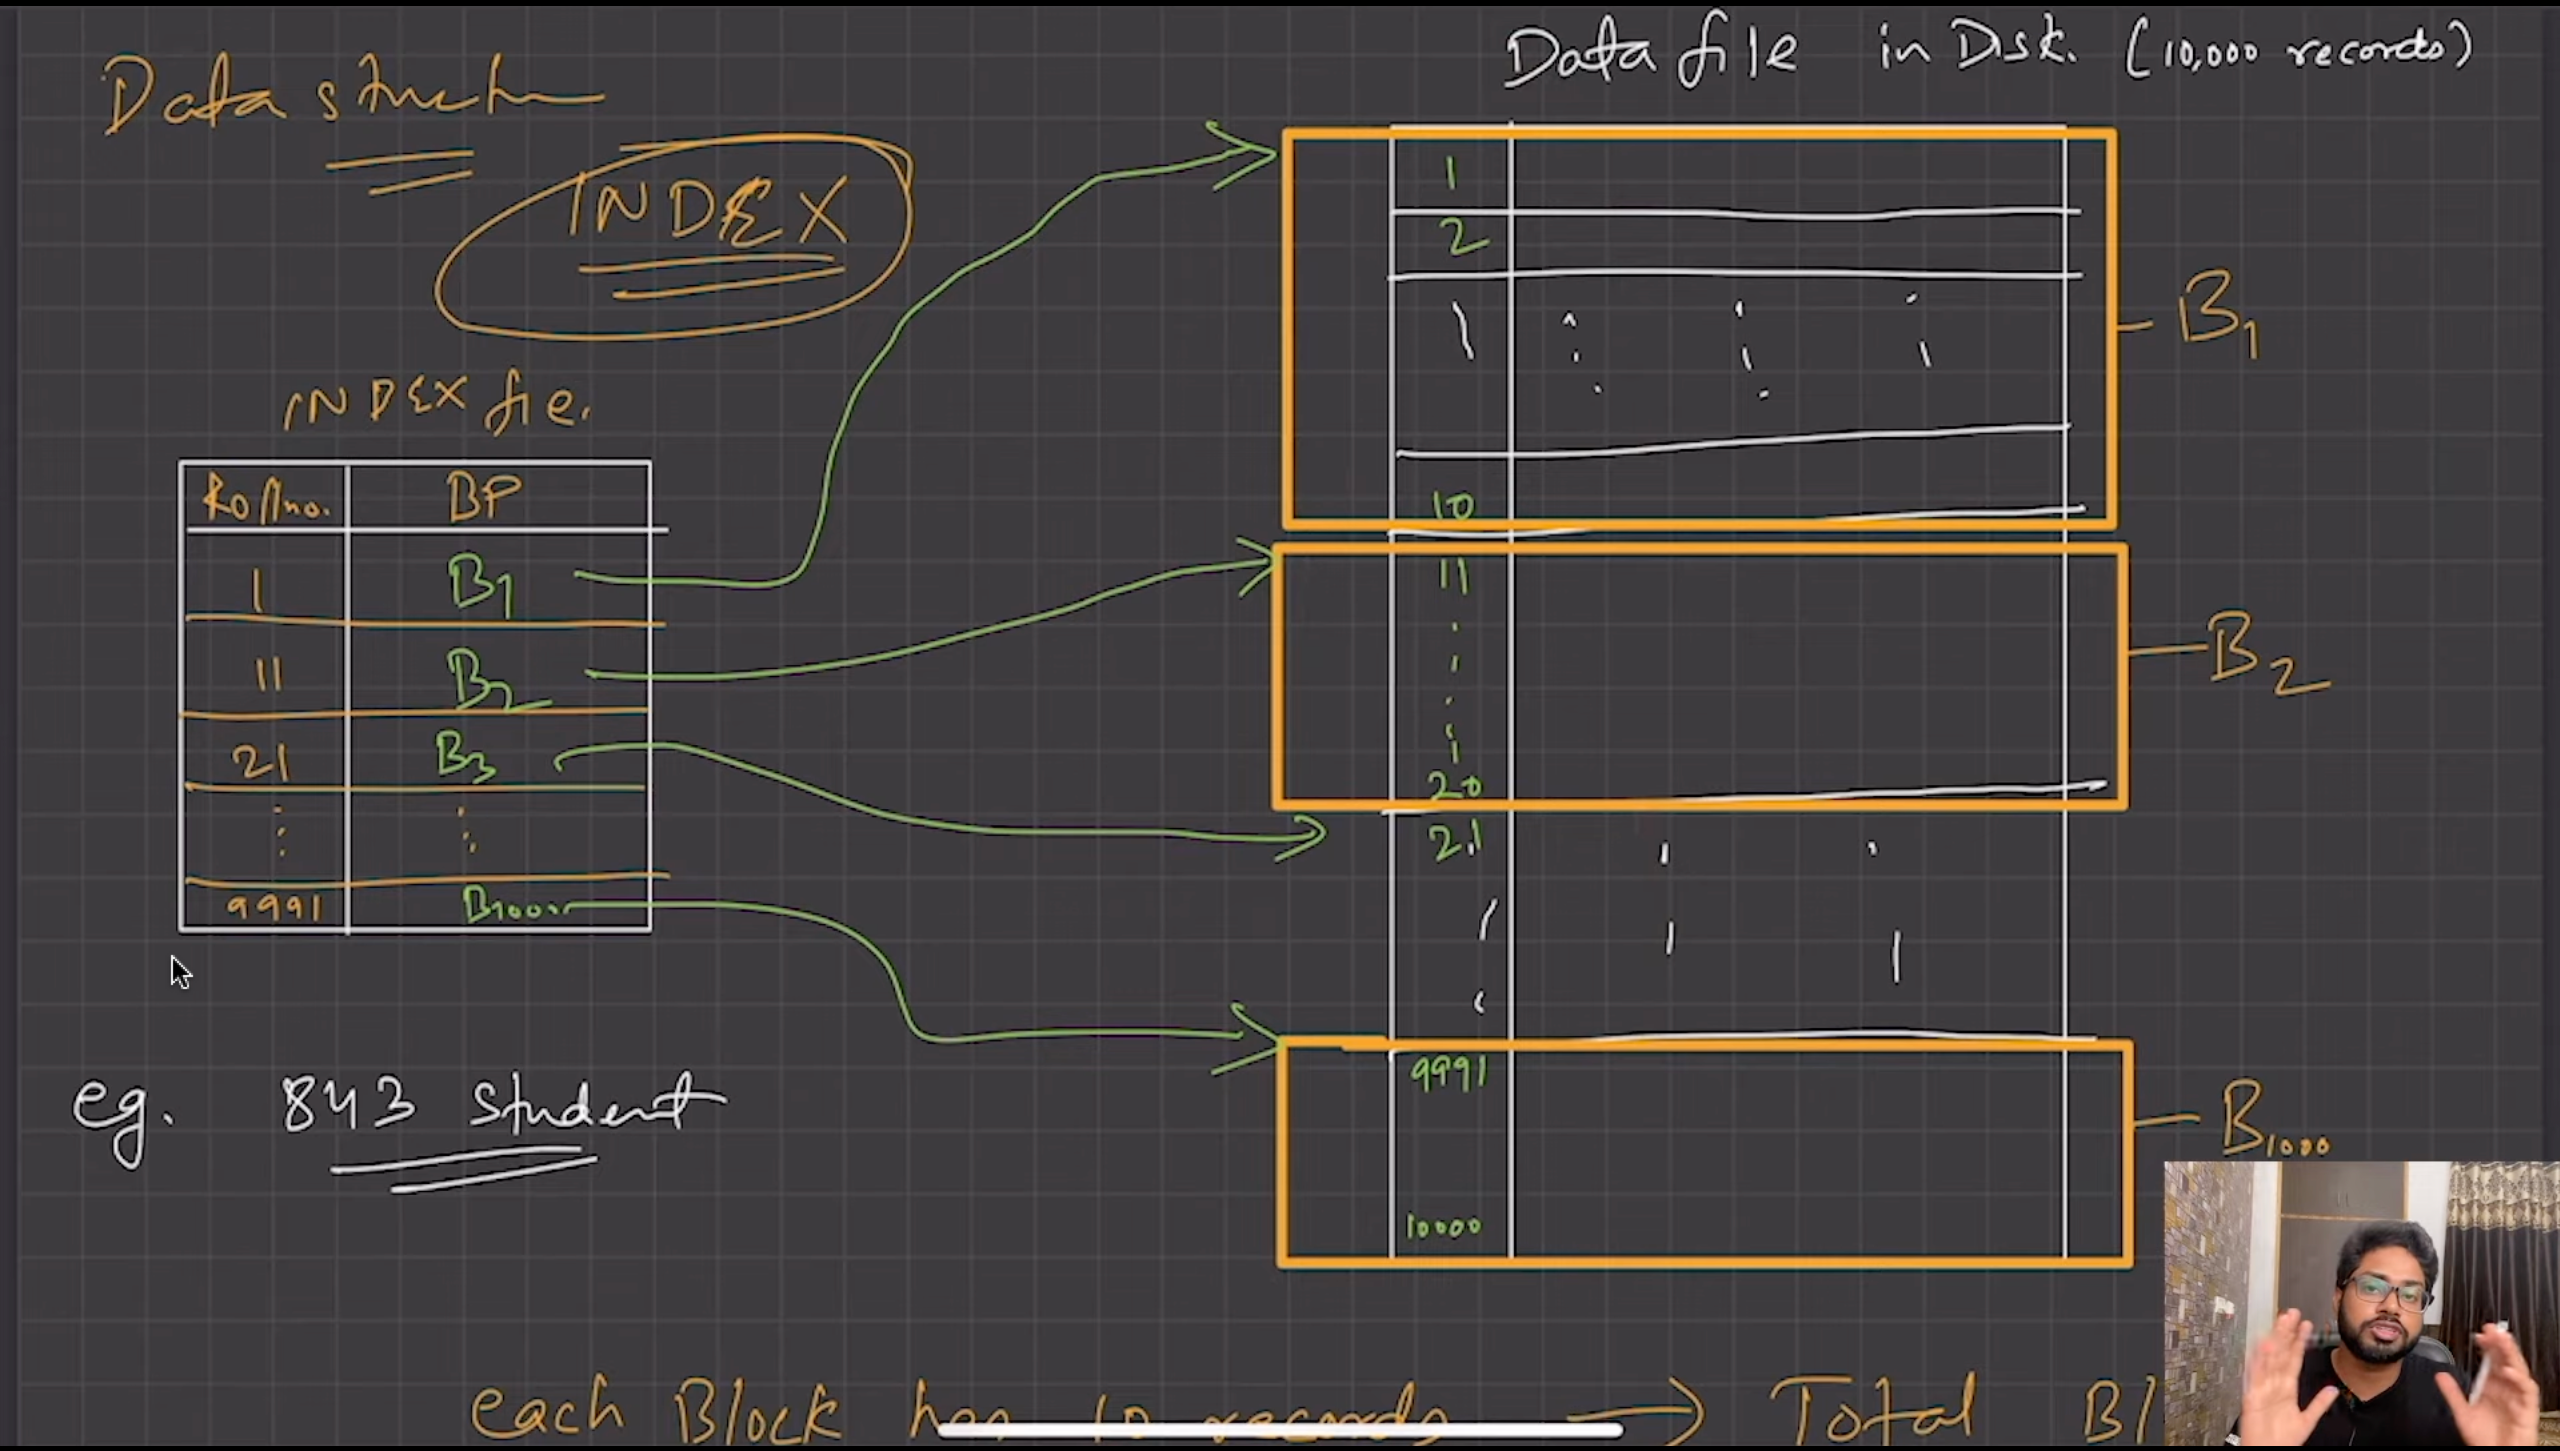Click the presenter webcam thumbnail
The width and height of the screenshot is (2560, 1451).
tap(2360, 1302)
